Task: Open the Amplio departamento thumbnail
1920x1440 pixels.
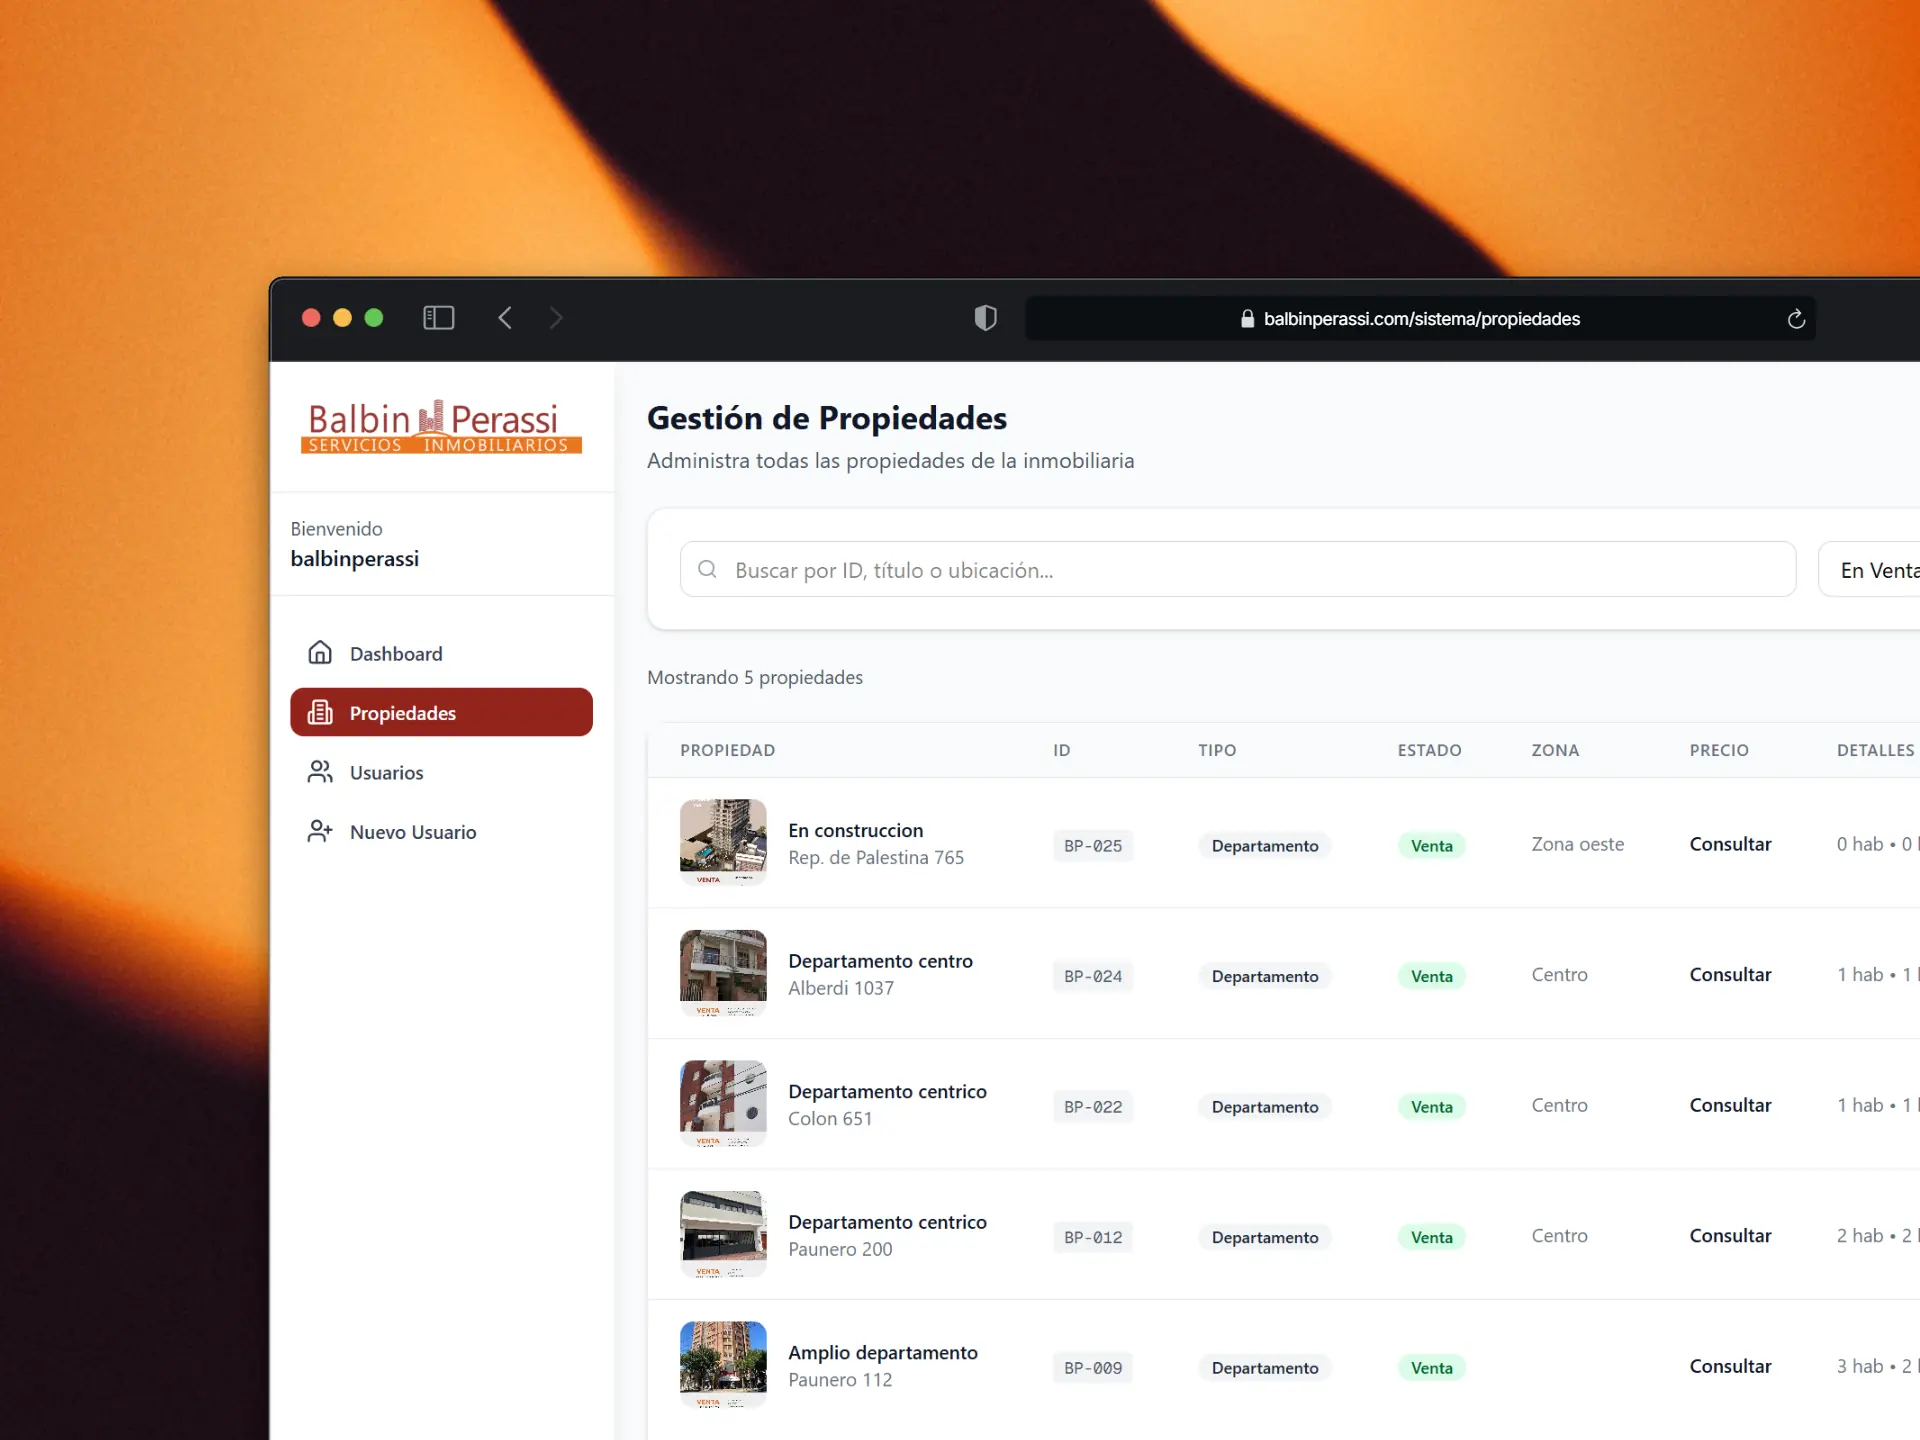Action: click(x=723, y=1364)
